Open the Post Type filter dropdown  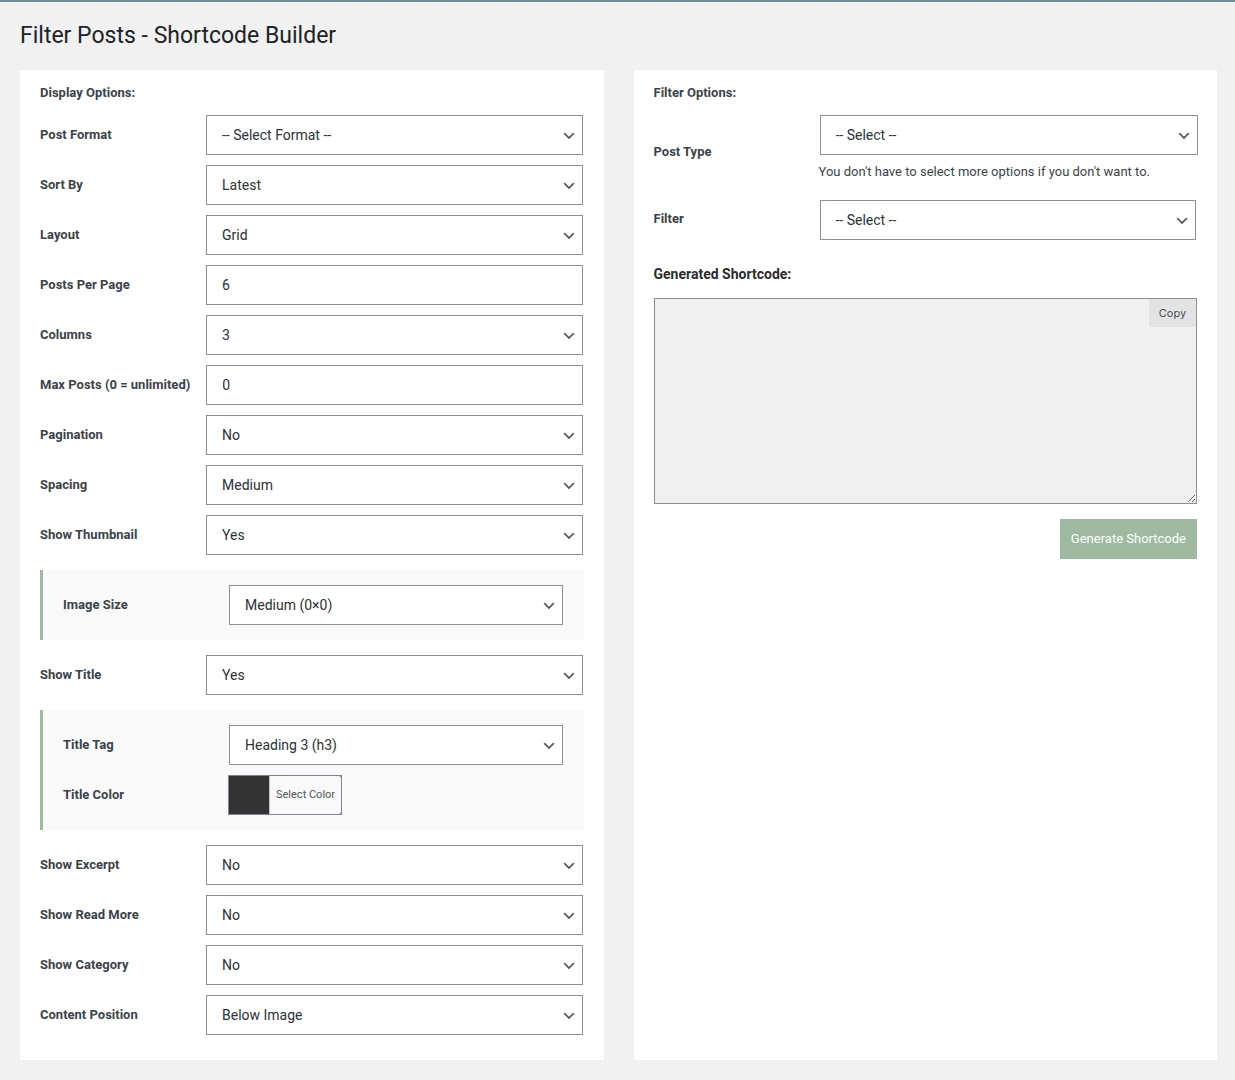click(x=1008, y=135)
